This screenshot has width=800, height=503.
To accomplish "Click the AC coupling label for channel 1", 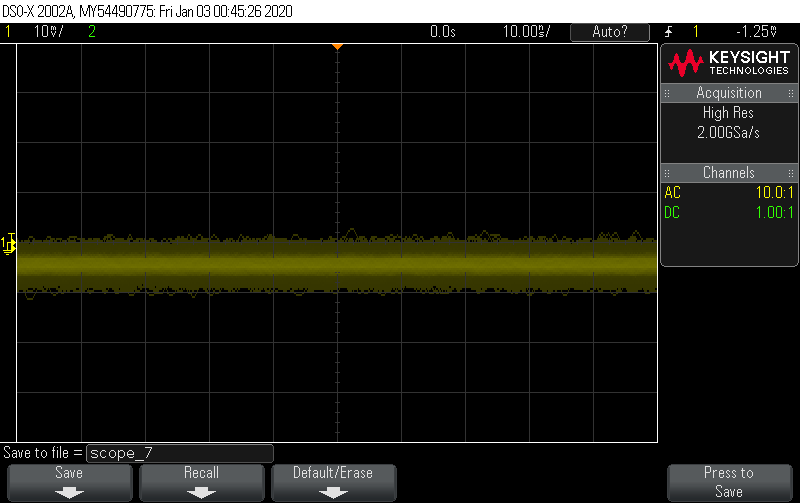I will (x=672, y=193).
